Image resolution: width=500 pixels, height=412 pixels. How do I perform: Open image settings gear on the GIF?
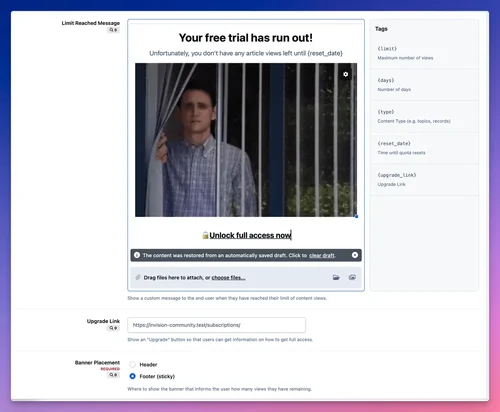[346, 74]
